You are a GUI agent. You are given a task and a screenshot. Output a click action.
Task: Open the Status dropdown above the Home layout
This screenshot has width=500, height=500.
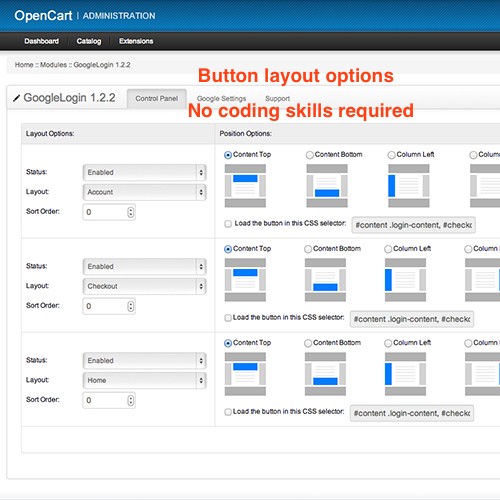145,360
